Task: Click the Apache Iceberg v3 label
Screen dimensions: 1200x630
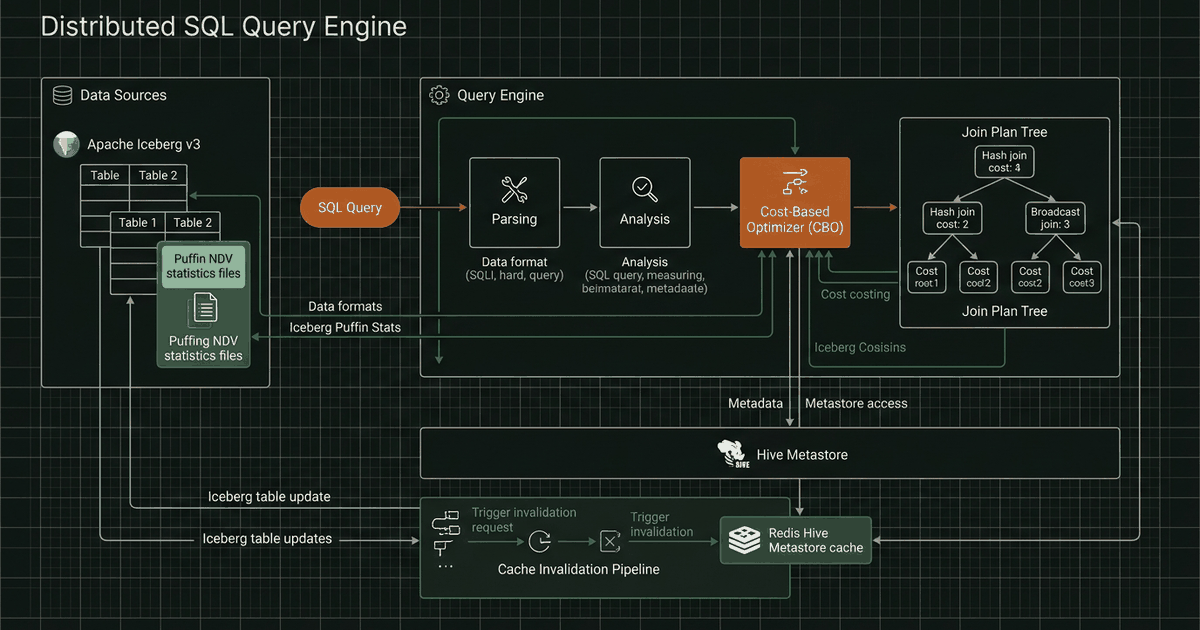Action: pos(144,144)
